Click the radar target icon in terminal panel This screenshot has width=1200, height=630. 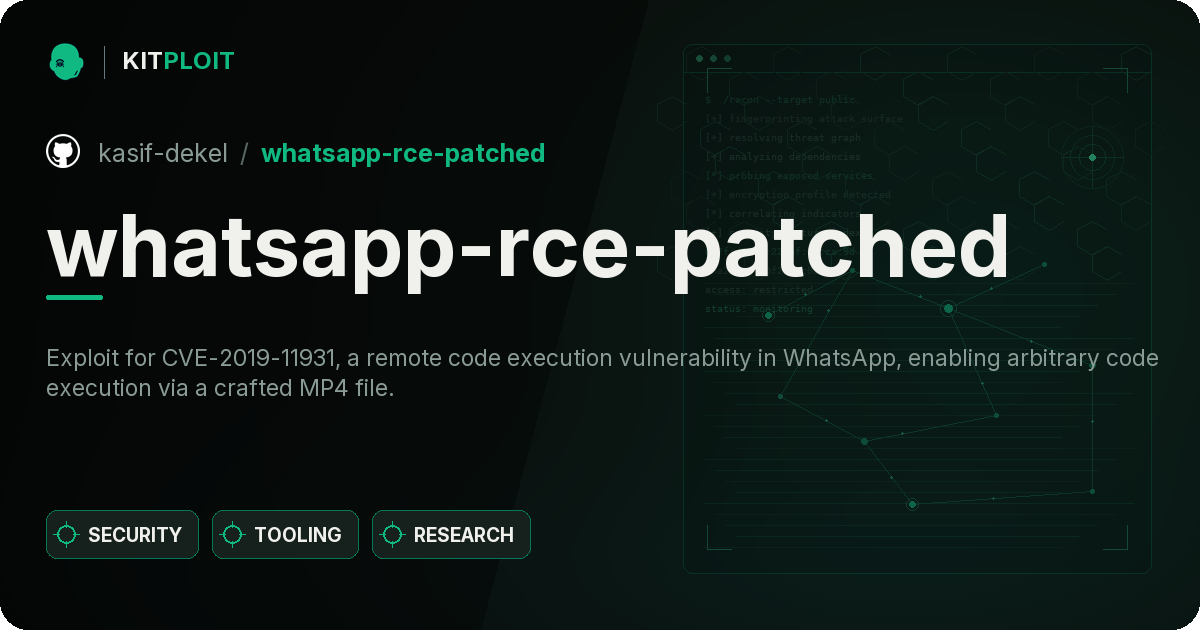1092,157
